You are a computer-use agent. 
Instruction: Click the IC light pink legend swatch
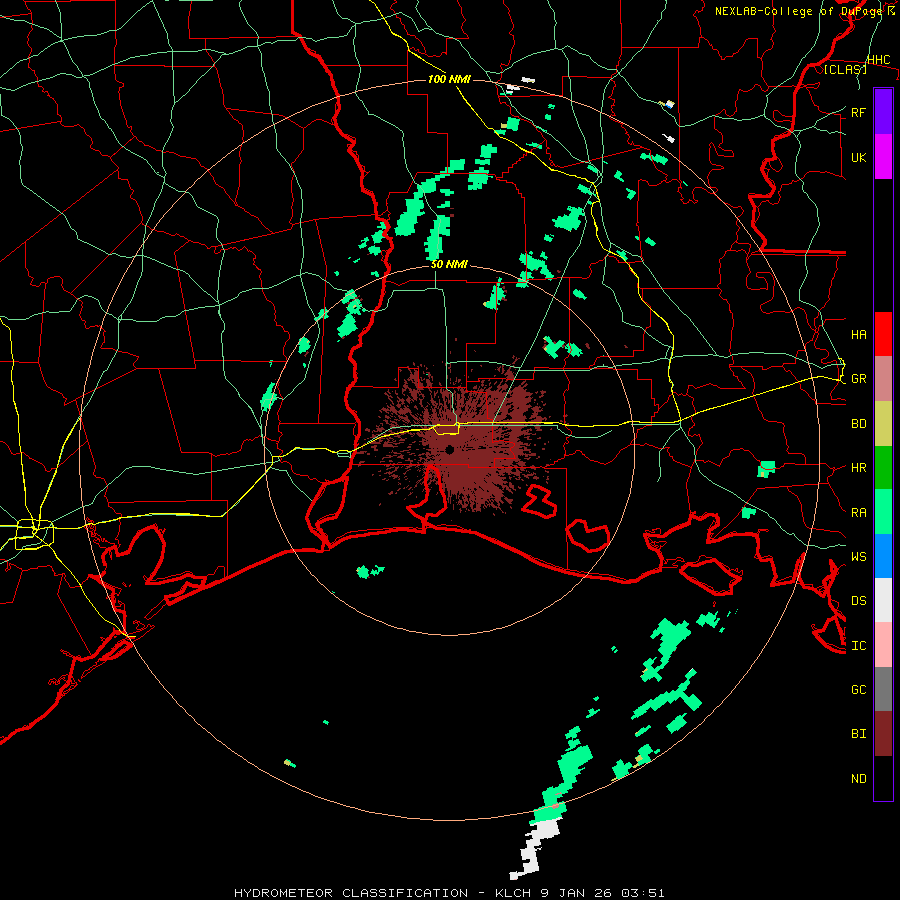[x=883, y=645]
